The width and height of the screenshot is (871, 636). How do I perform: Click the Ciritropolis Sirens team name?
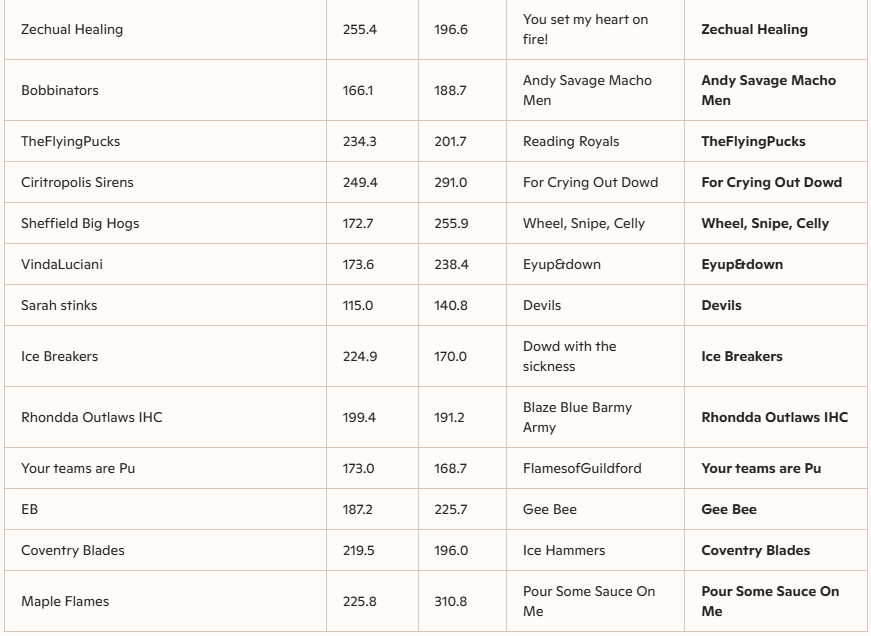click(77, 182)
